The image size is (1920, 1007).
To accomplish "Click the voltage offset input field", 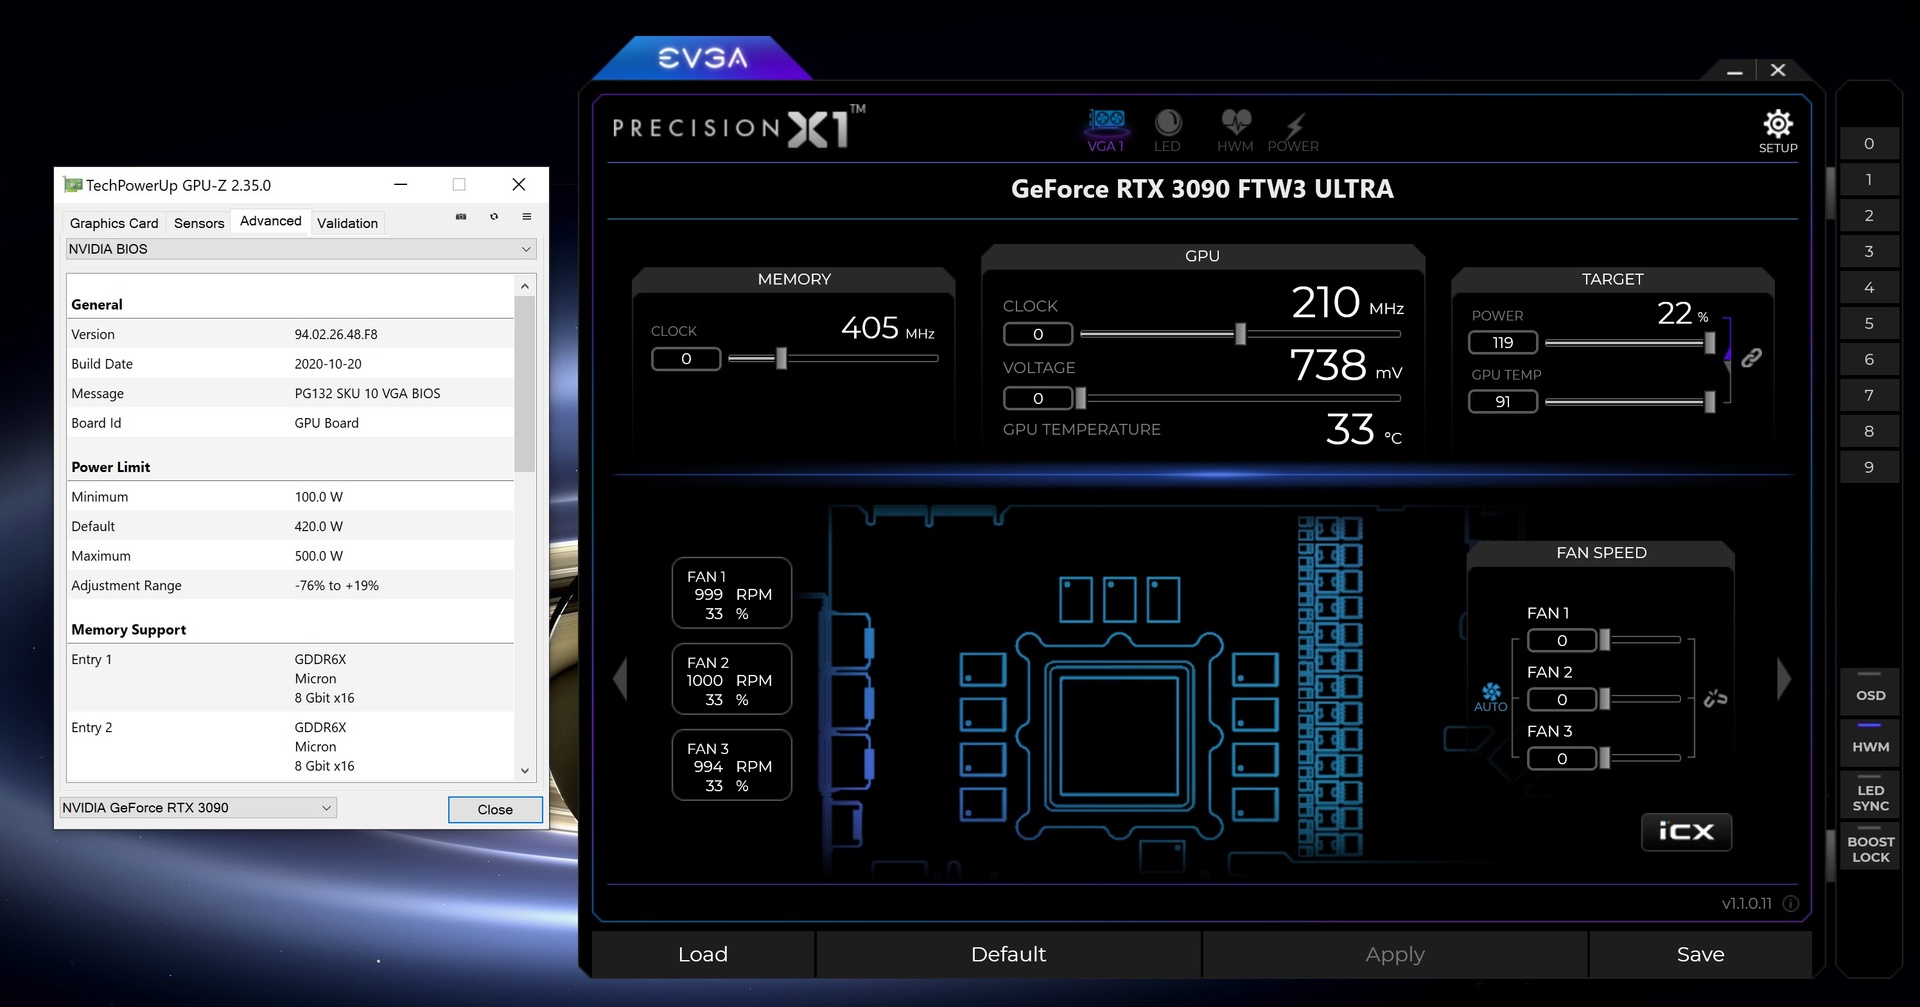I will point(1038,398).
